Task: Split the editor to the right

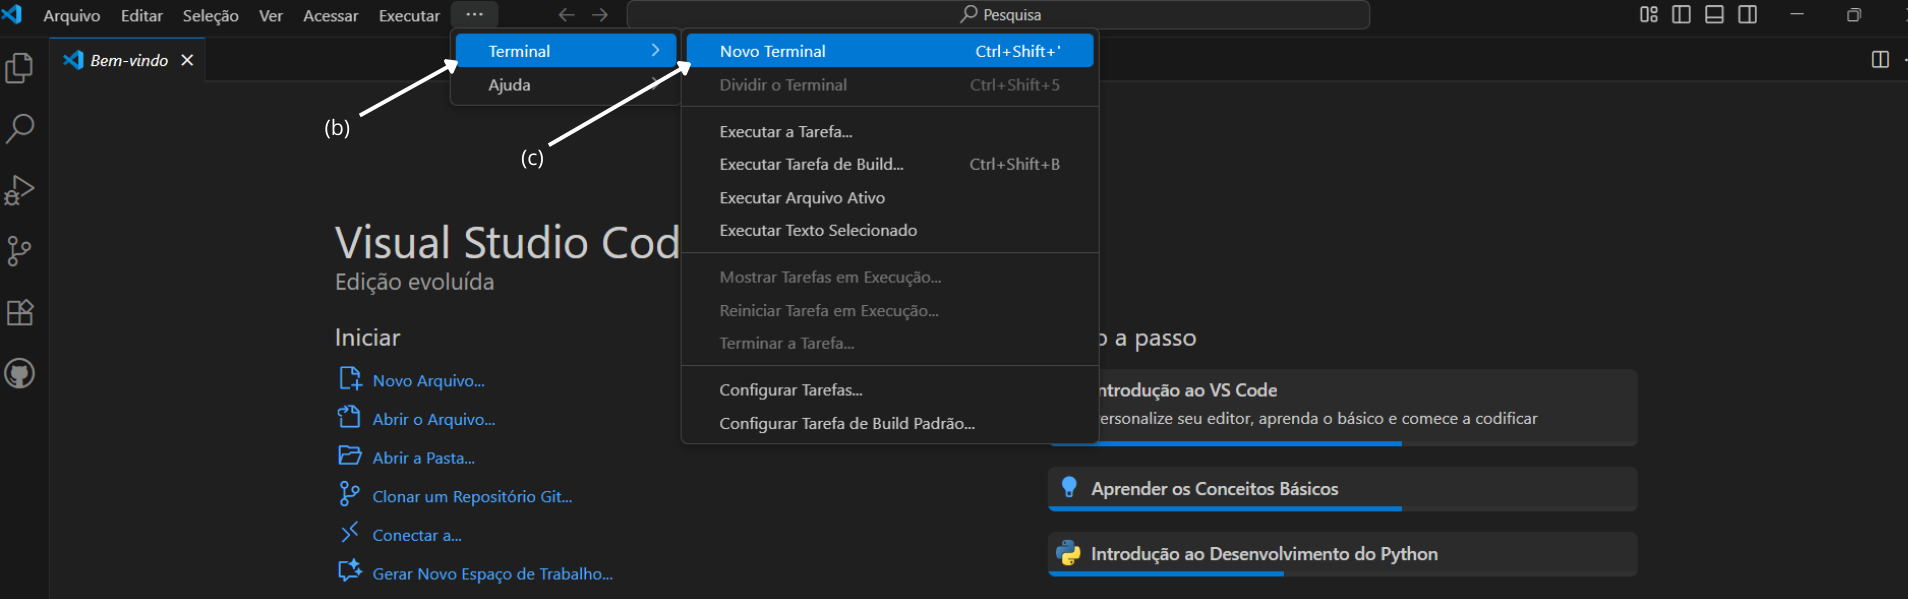Action: pos(1880,60)
